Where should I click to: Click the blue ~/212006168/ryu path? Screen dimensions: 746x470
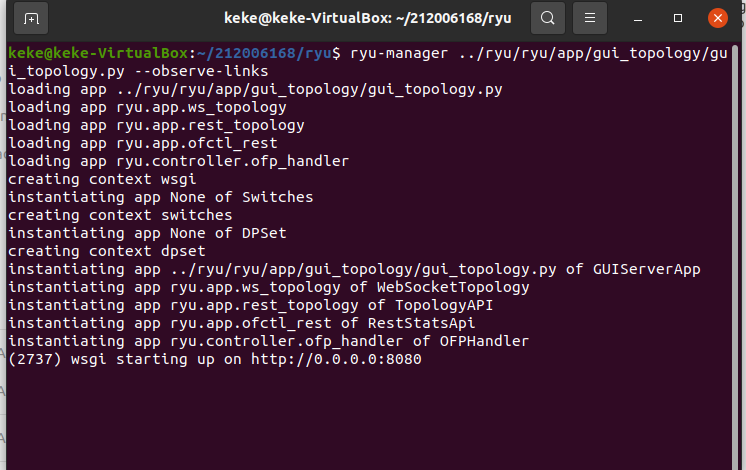tap(264, 53)
